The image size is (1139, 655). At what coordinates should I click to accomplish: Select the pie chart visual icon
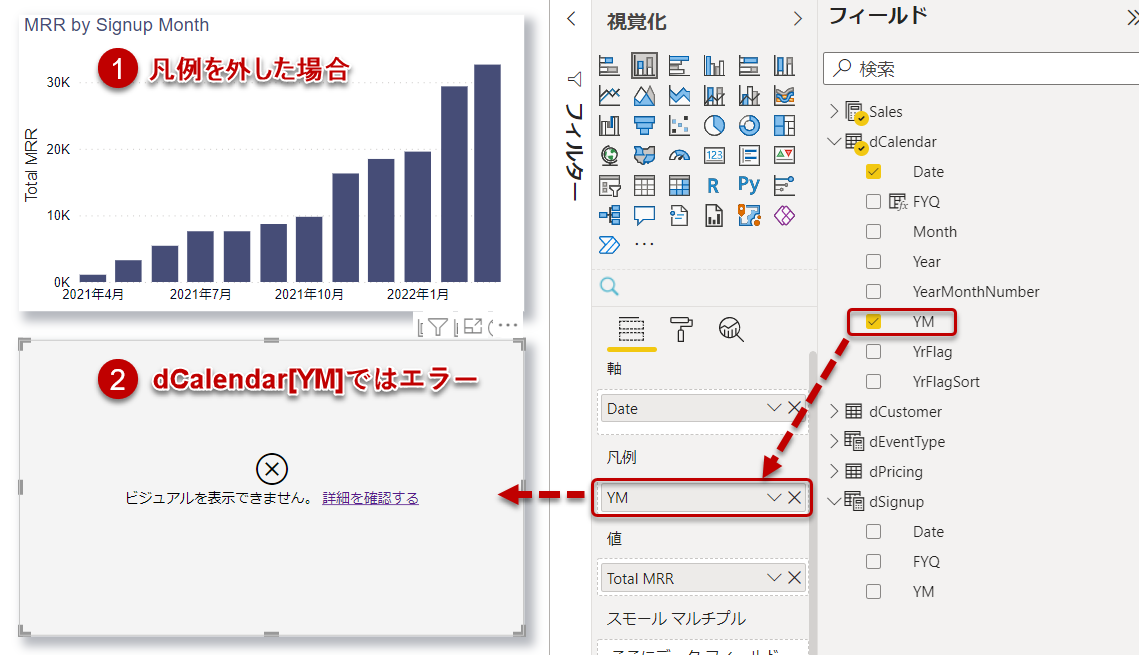coord(714,125)
